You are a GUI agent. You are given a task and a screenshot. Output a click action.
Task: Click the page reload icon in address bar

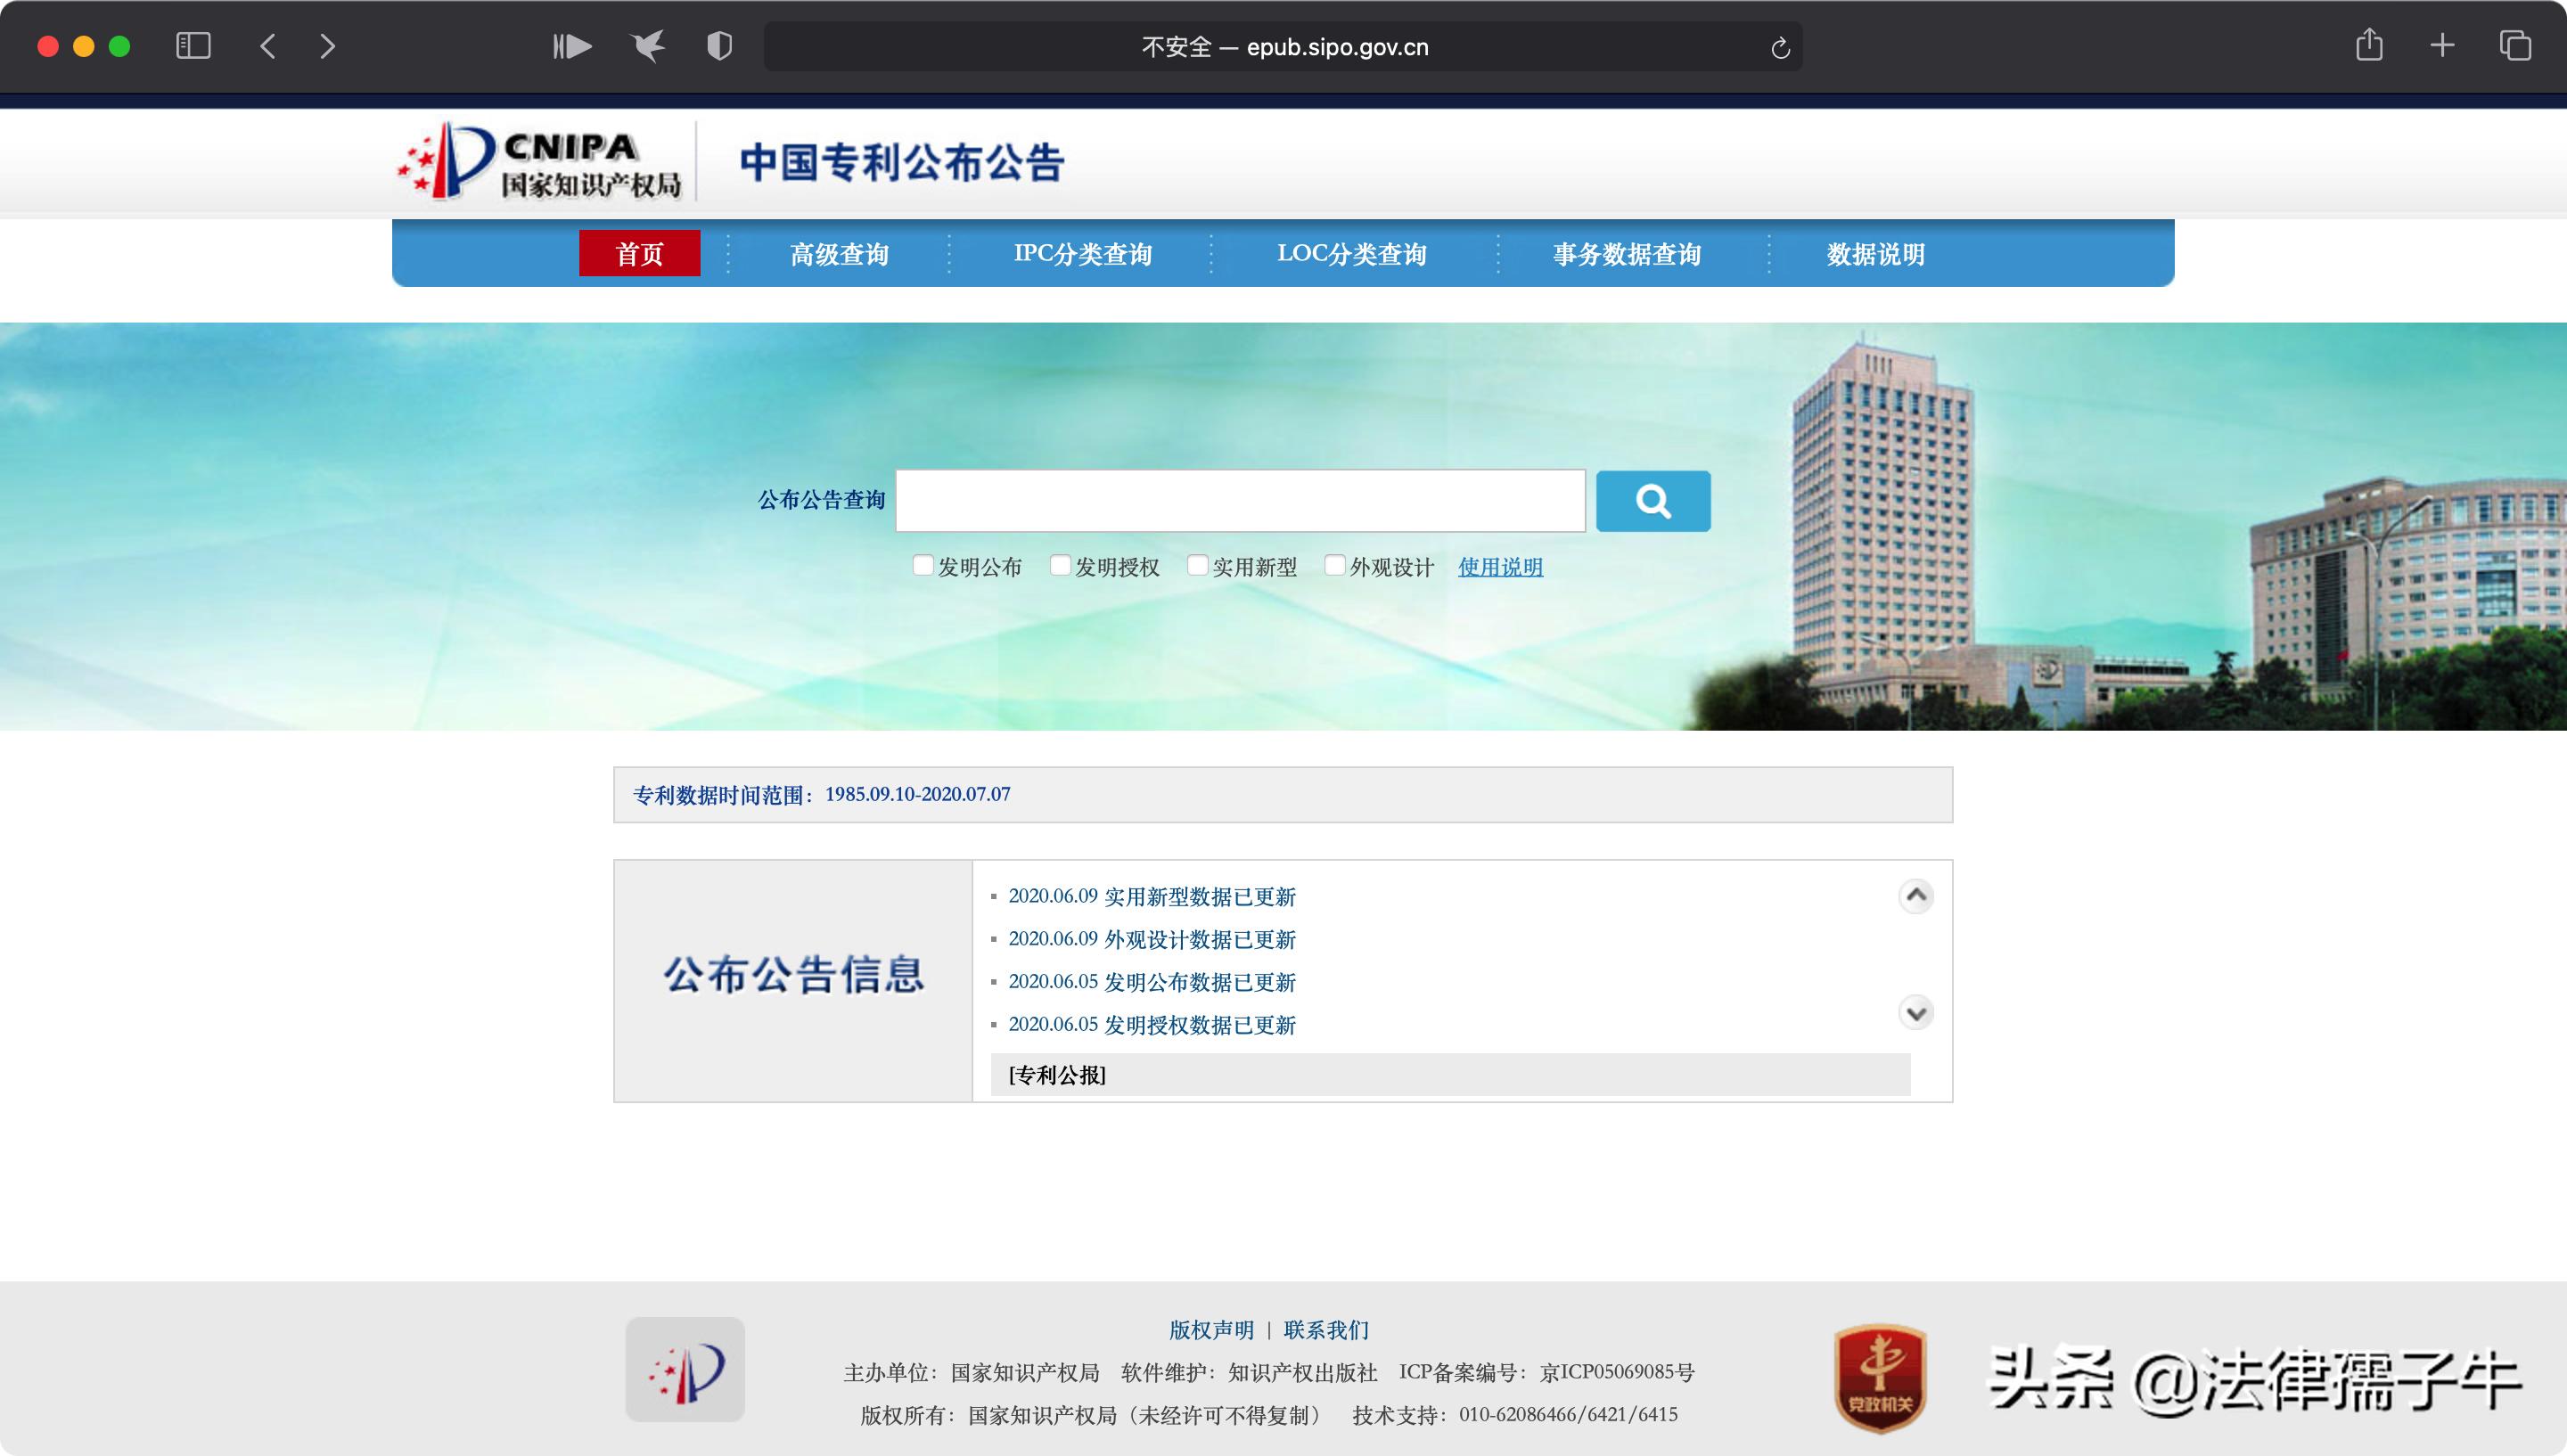(x=1779, y=47)
